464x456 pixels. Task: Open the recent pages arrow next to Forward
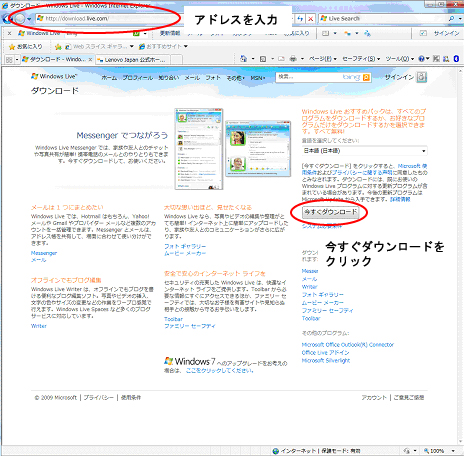point(29,19)
